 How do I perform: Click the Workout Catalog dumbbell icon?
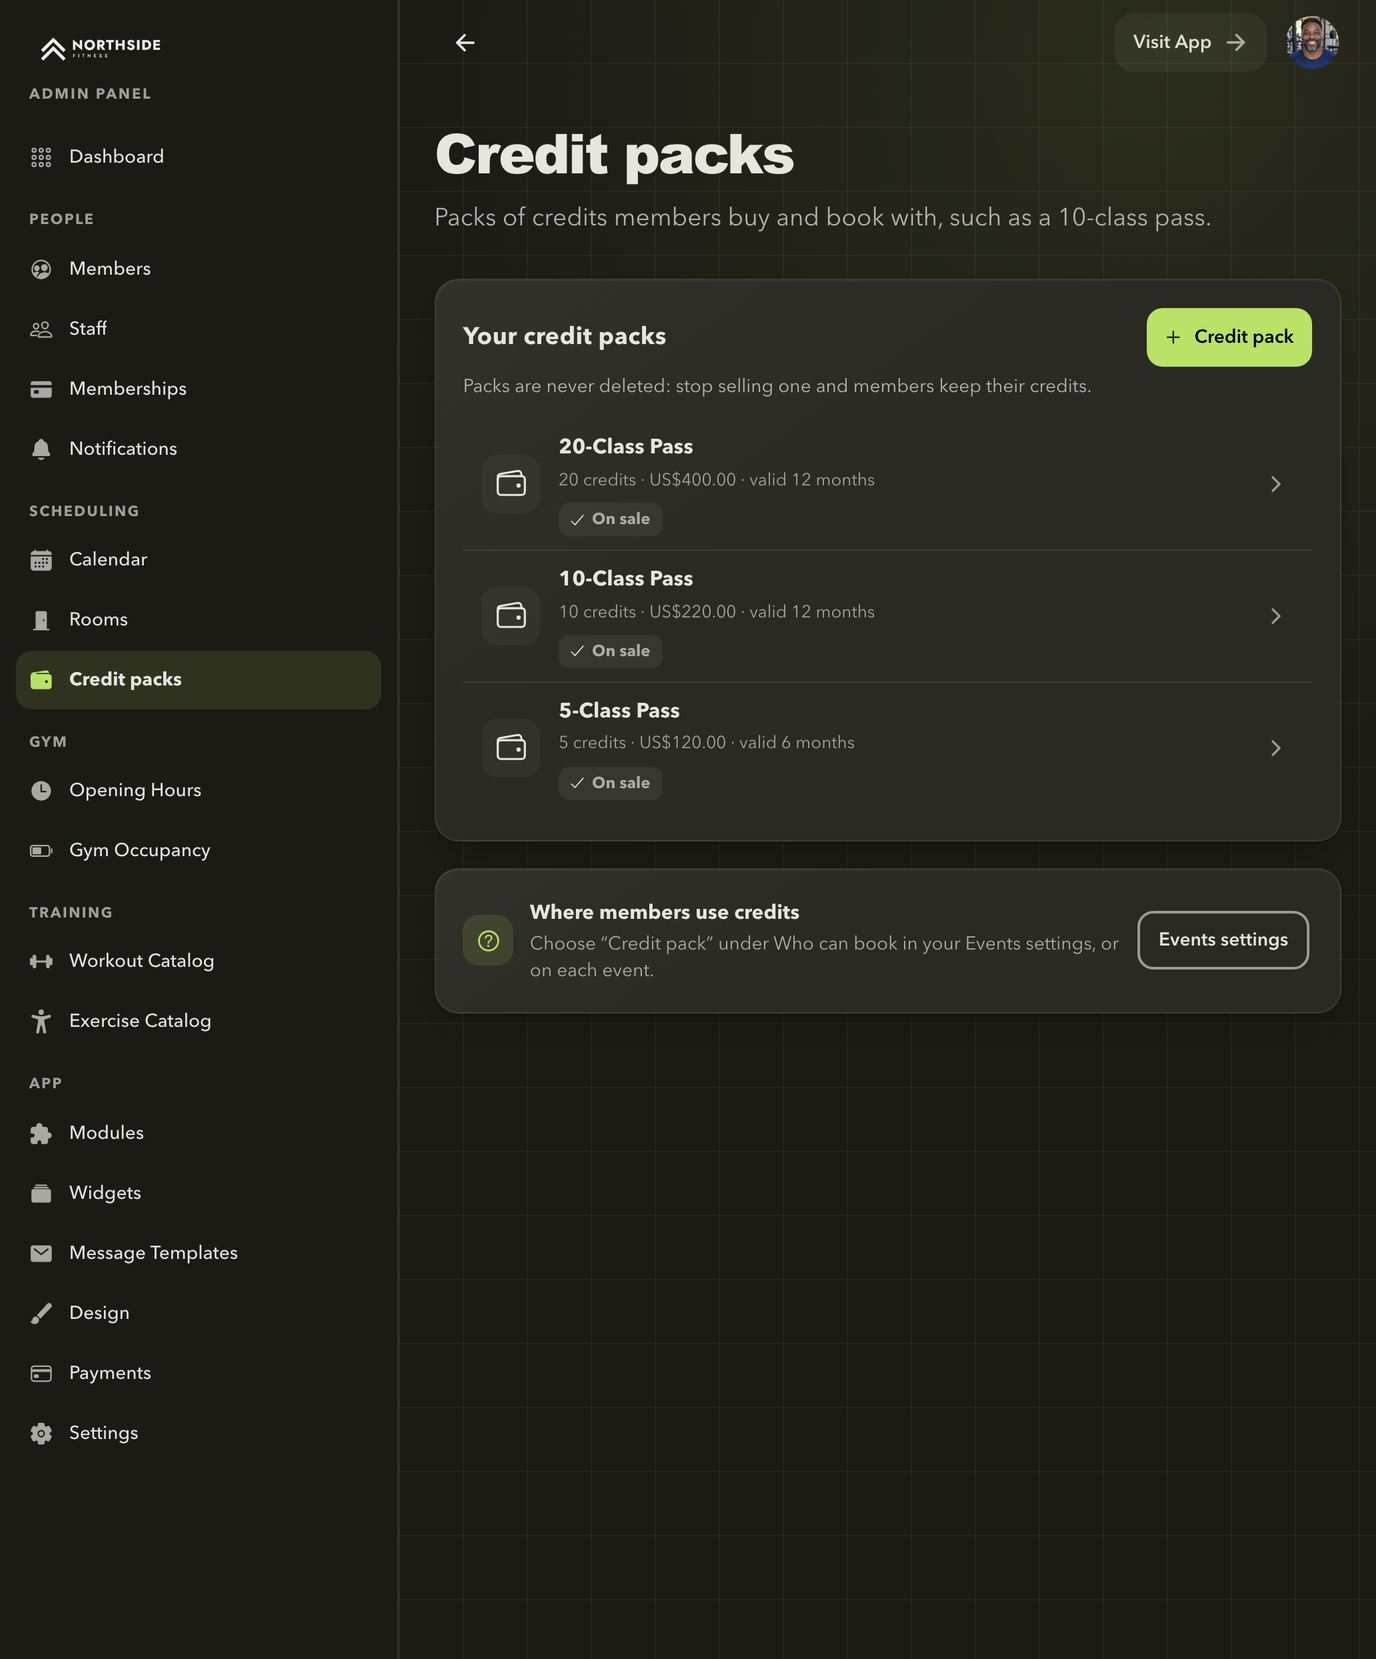41,961
